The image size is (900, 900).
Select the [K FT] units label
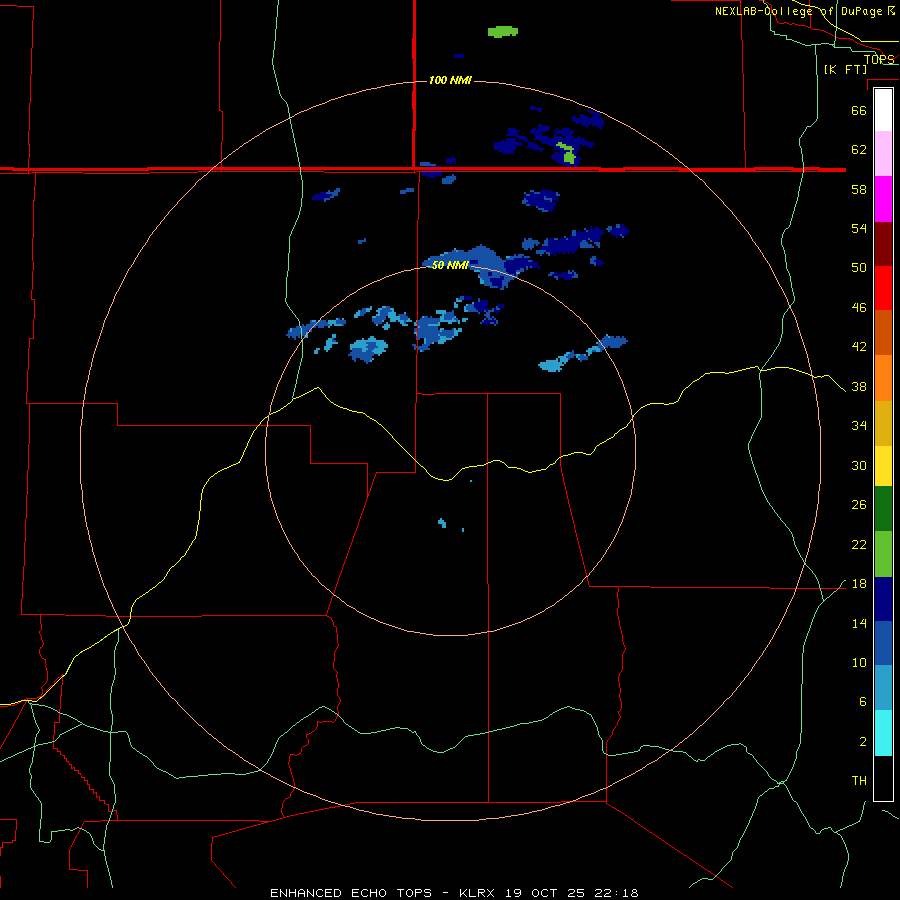point(845,69)
